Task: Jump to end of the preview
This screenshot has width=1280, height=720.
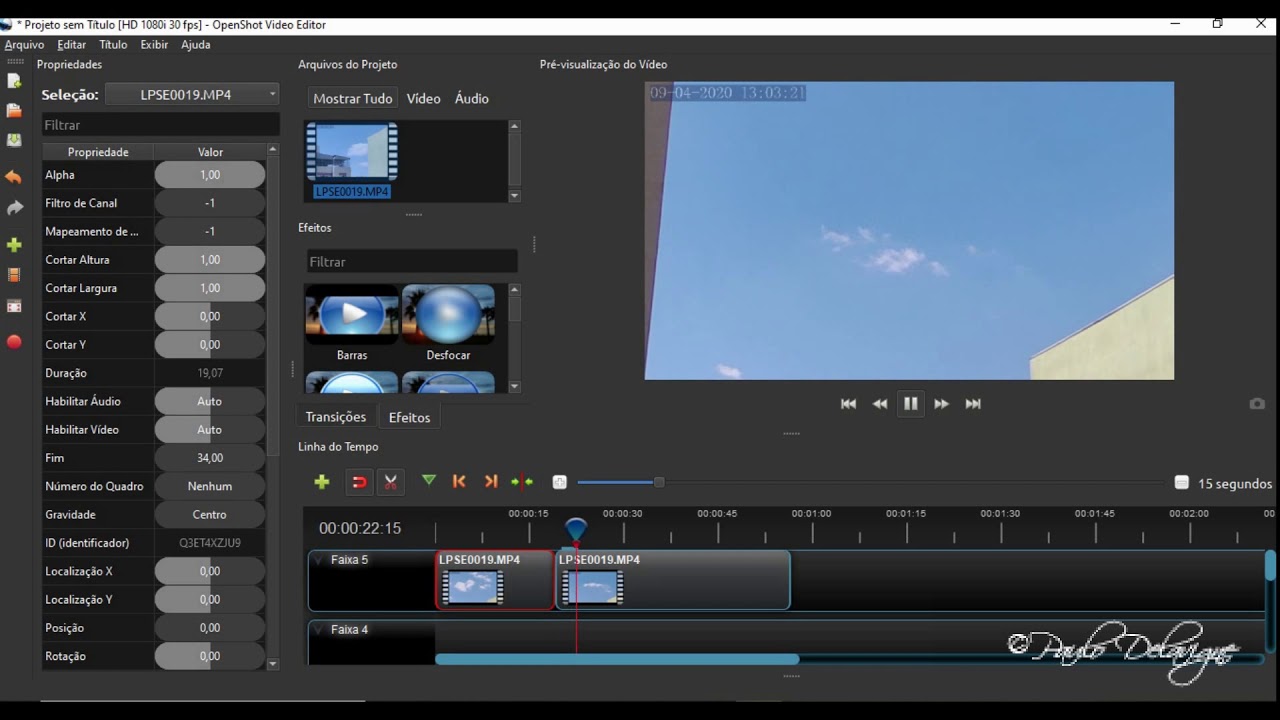Action: pos(973,404)
